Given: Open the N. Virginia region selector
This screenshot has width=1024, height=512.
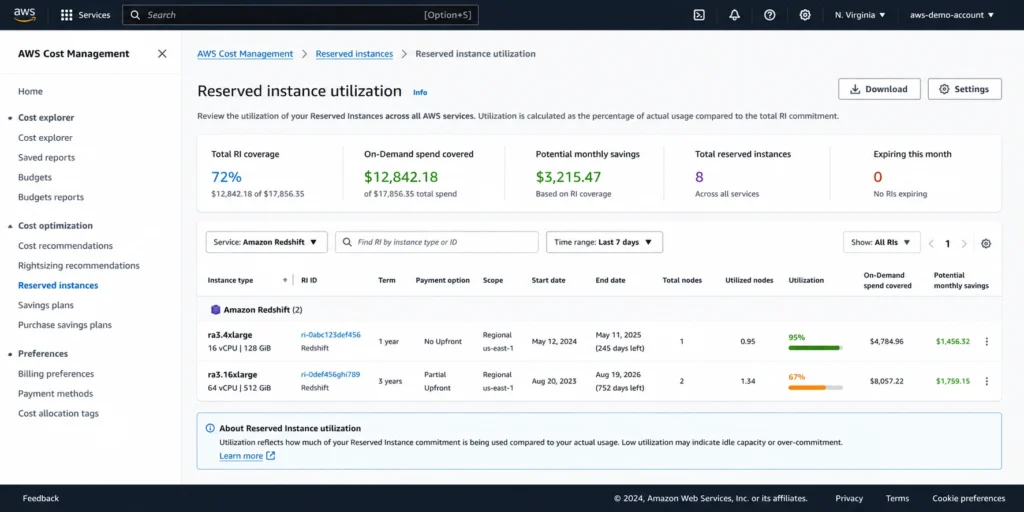Looking at the screenshot, I should (x=860, y=15).
